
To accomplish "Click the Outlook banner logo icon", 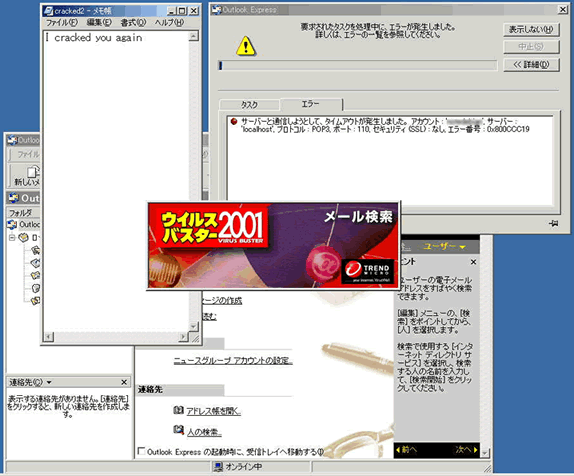I will (14, 198).
